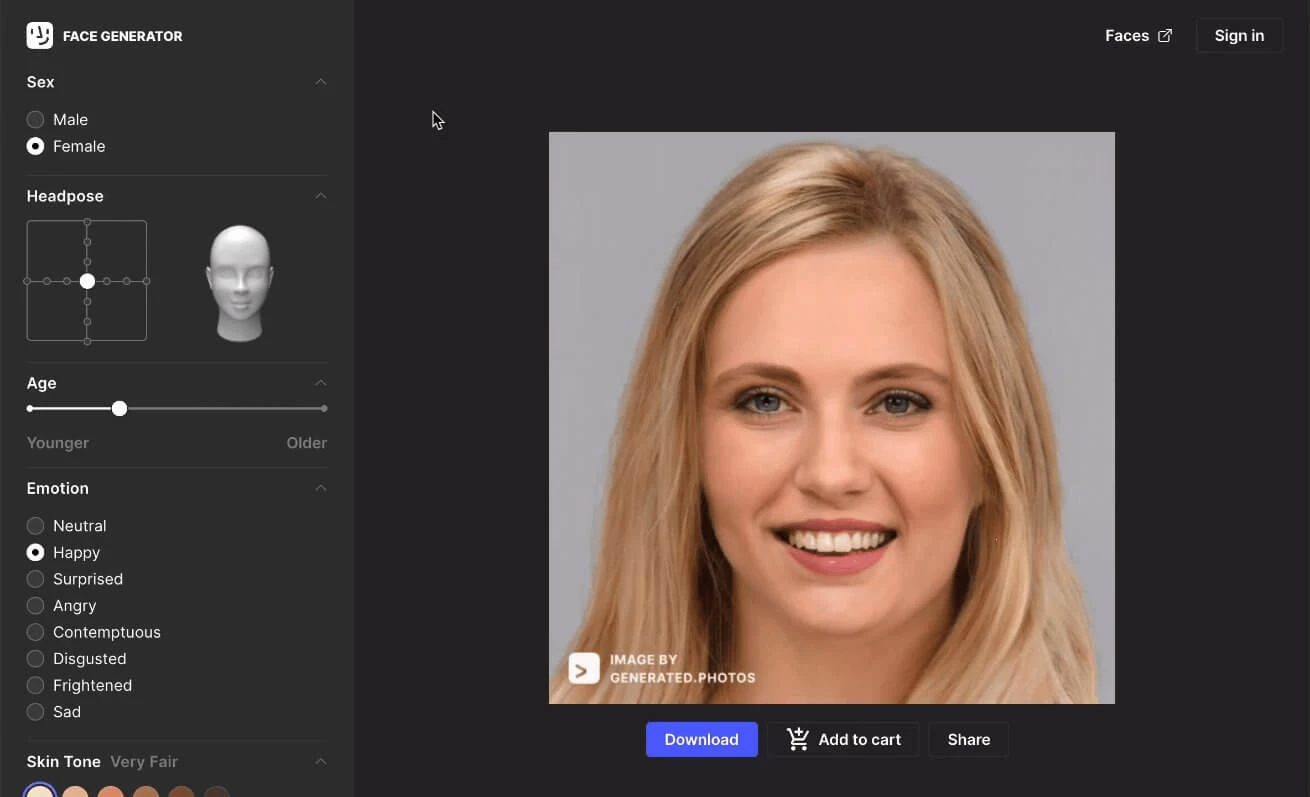
Task: Click the 3D head preview model
Action: pos(240,280)
